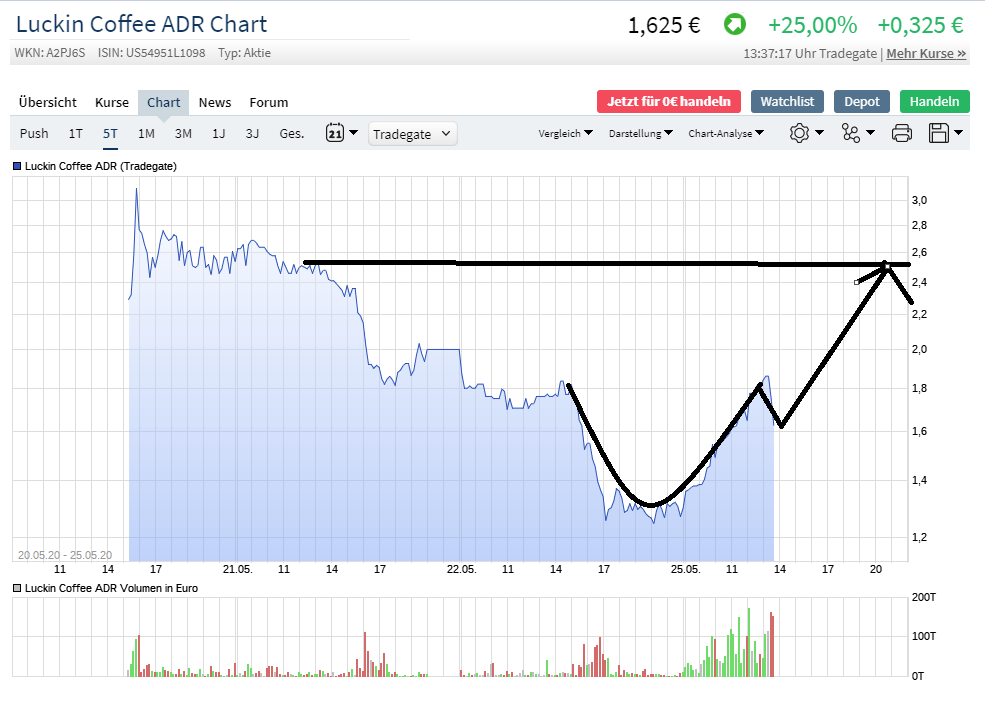Expand the arrow next to save icon
Viewport: 985px width, 706px height.
[x=958, y=133]
